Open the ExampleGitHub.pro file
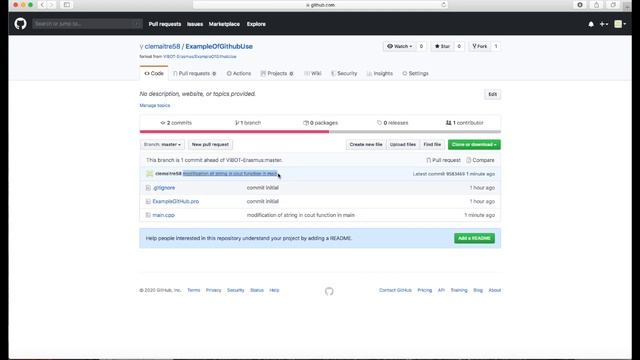Viewport: 640px width, 360px height. (176, 202)
